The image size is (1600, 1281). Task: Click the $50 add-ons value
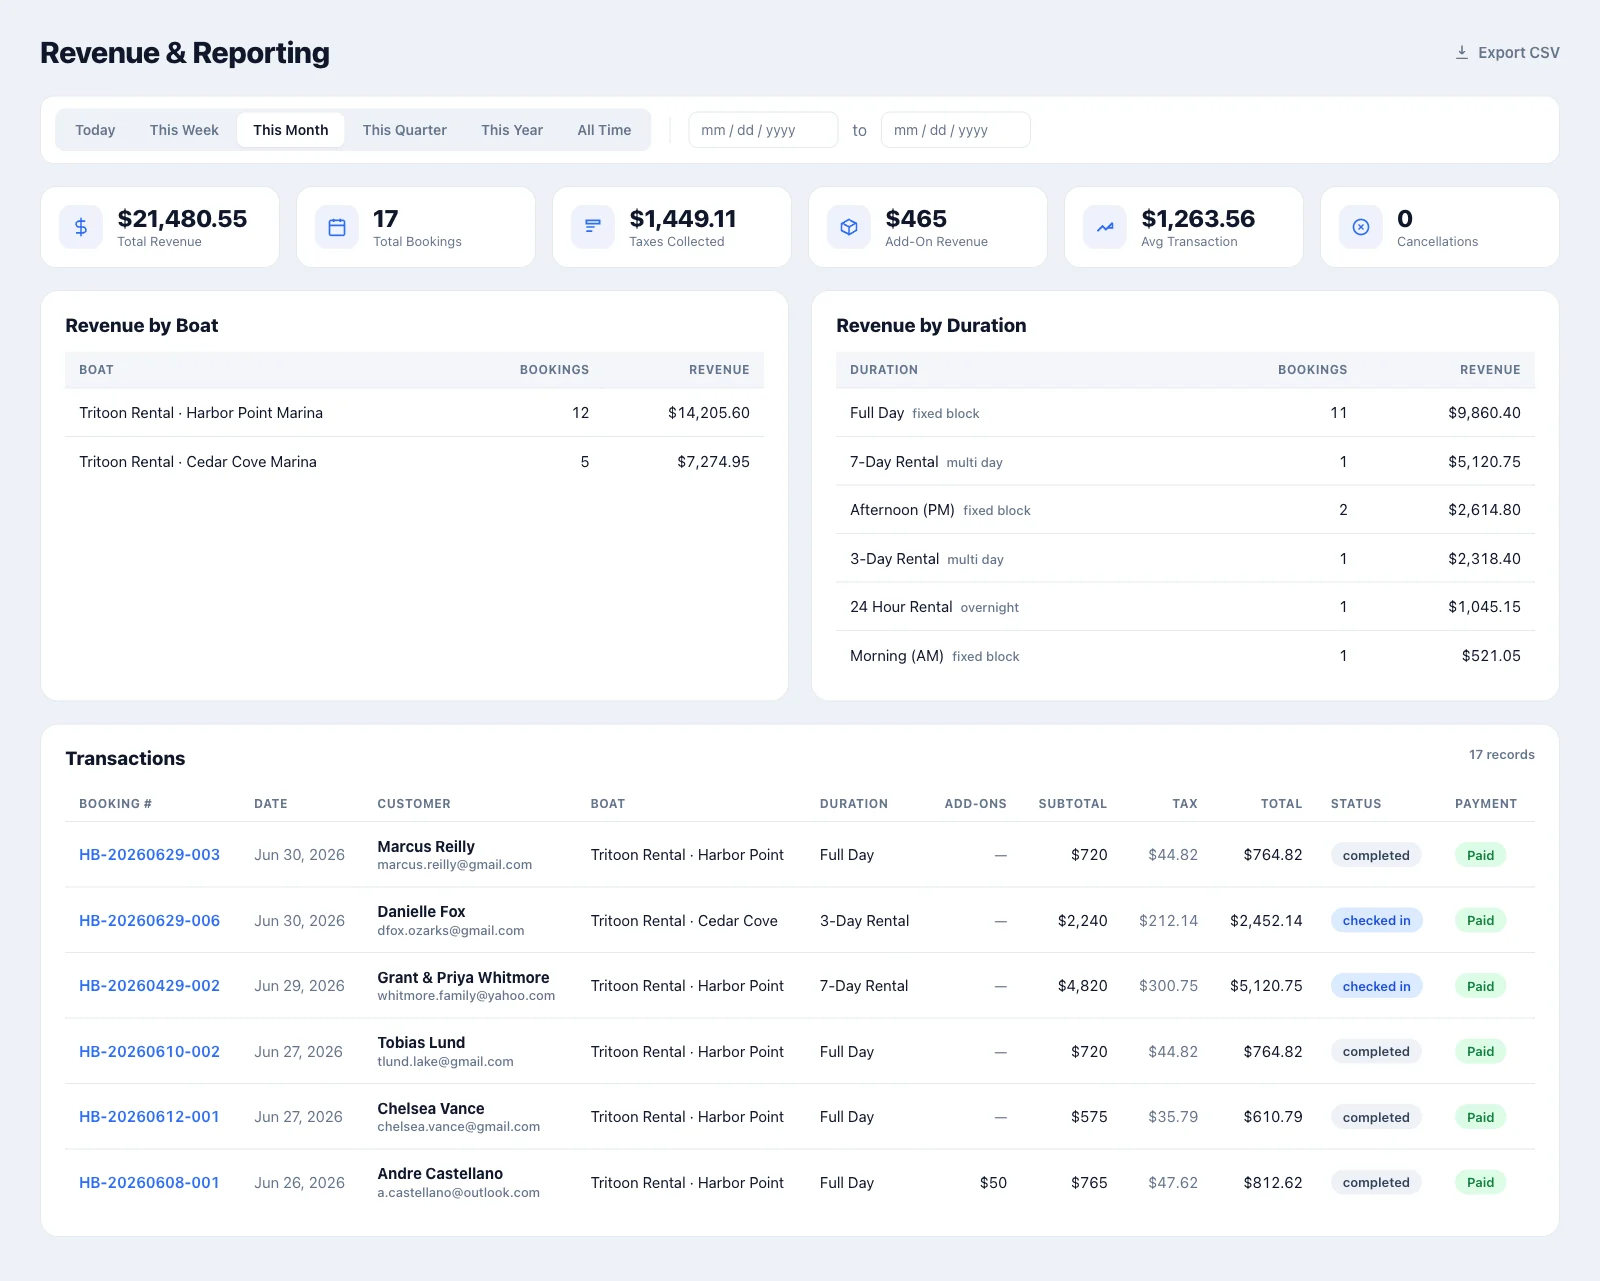pos(993,1183)
